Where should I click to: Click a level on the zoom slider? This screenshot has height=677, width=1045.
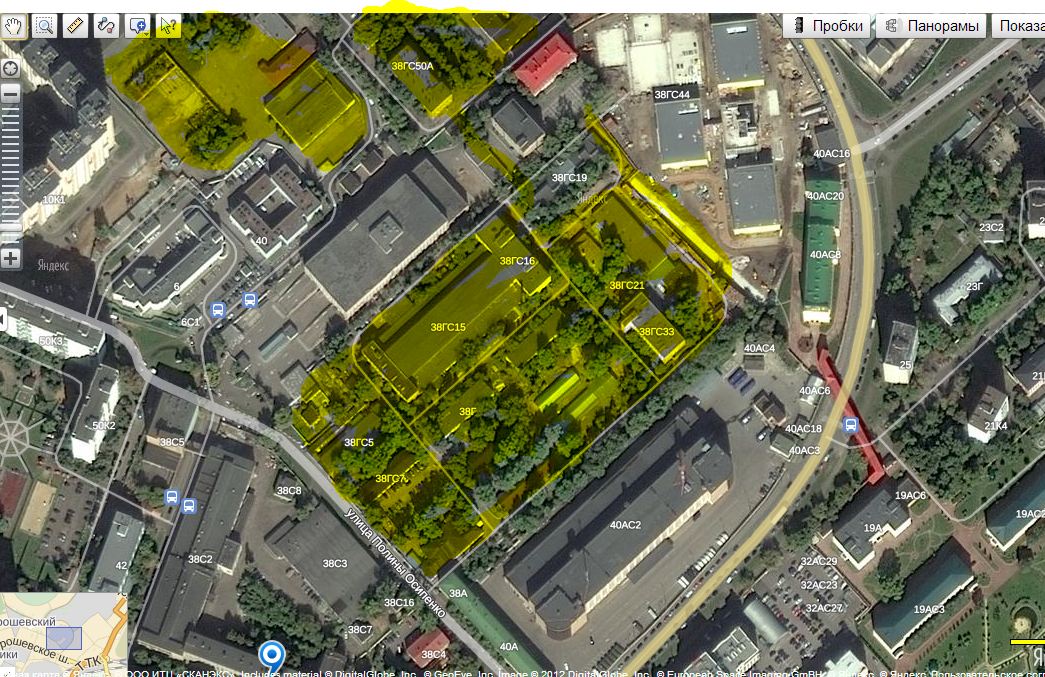pos(11,170)
